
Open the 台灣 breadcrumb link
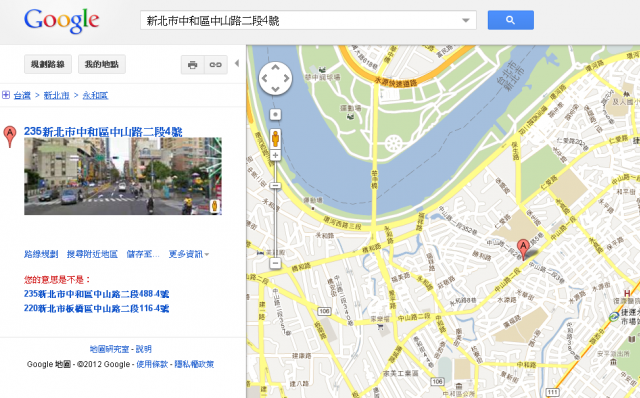point(22,96)
